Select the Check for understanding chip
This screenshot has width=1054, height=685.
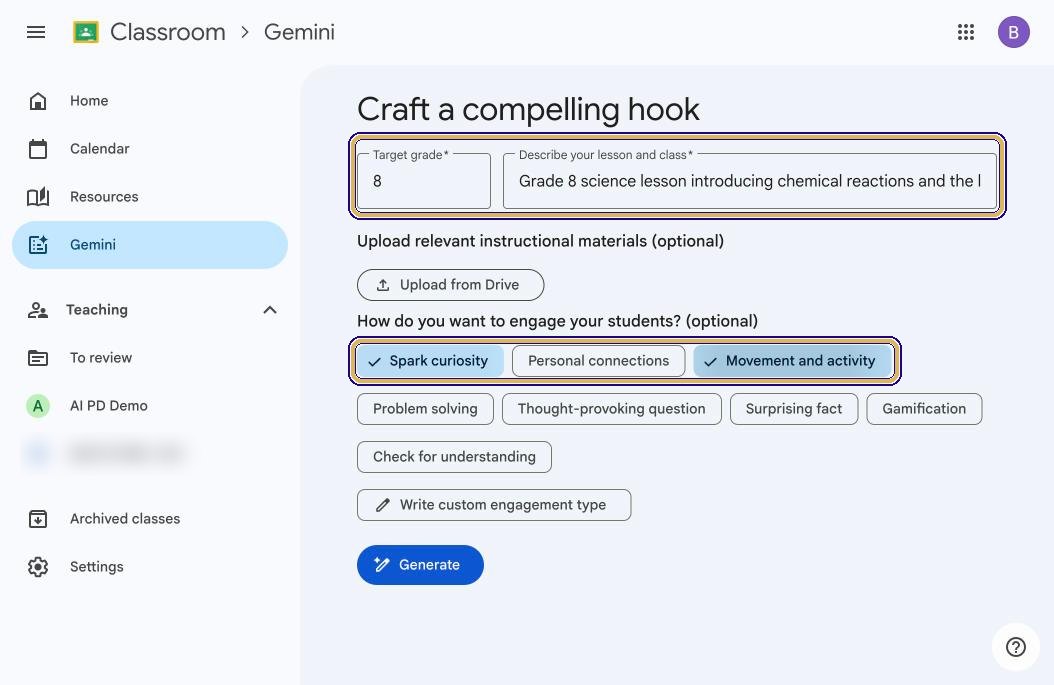[454, 457]
